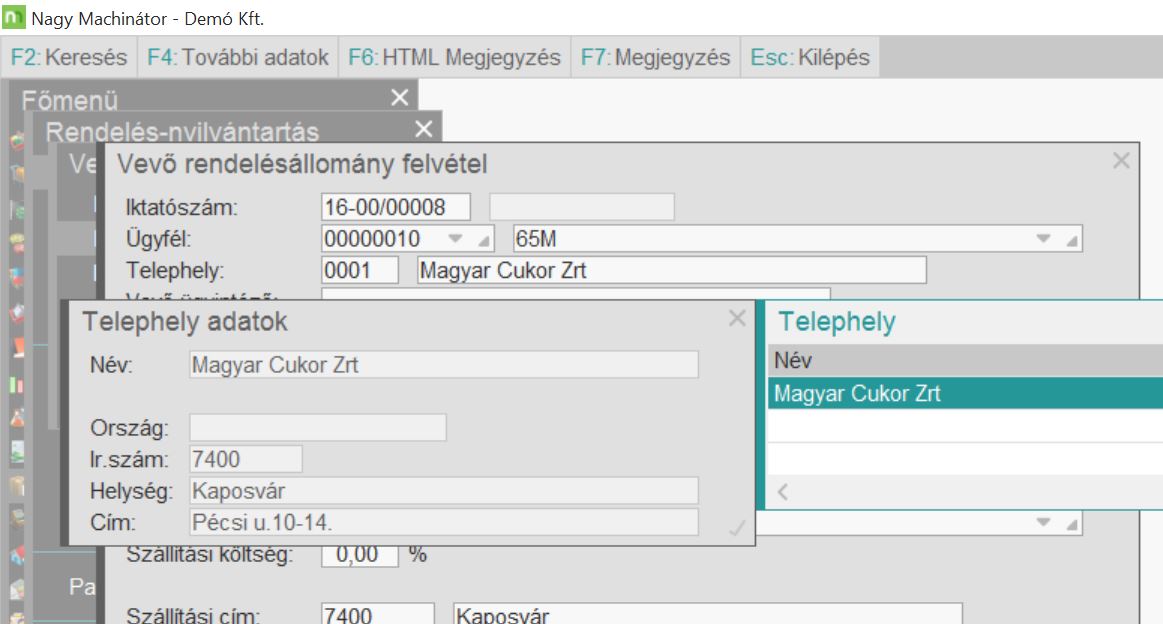Click Esc: Kilépés to exit

click(810, 57)
